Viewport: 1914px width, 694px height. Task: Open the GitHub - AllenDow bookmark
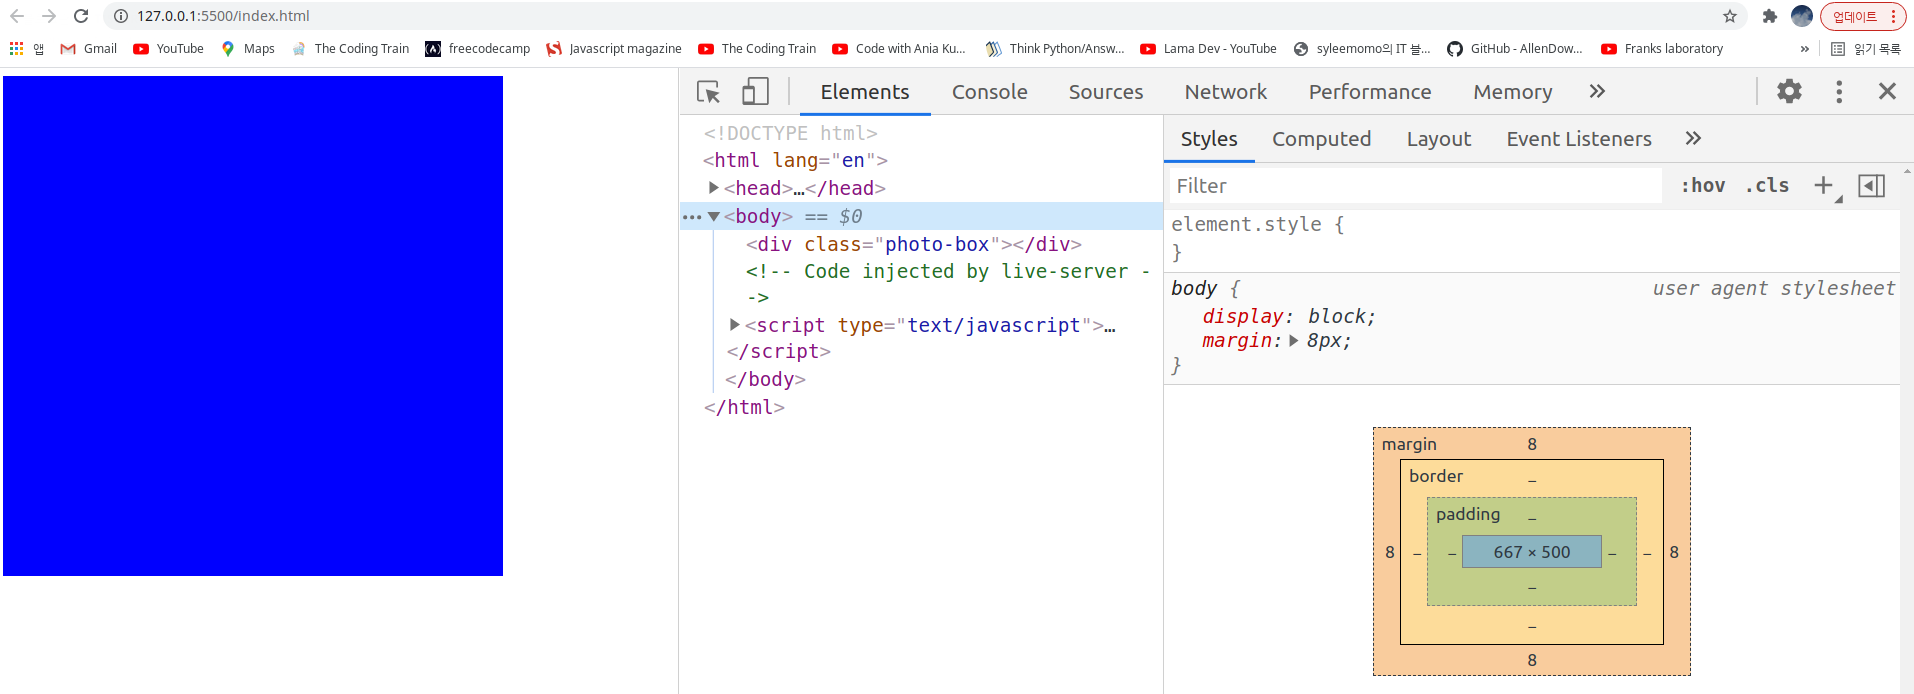click(1514, 48)
